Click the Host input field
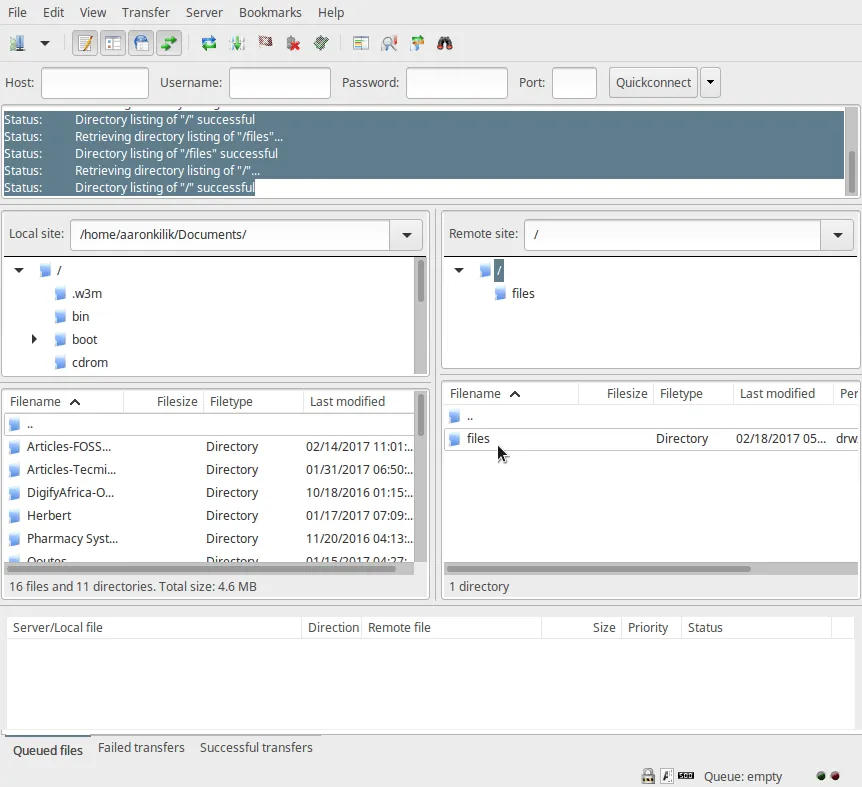Image resolution: width=862 pixels, height=787 pixels. point(95,83)
